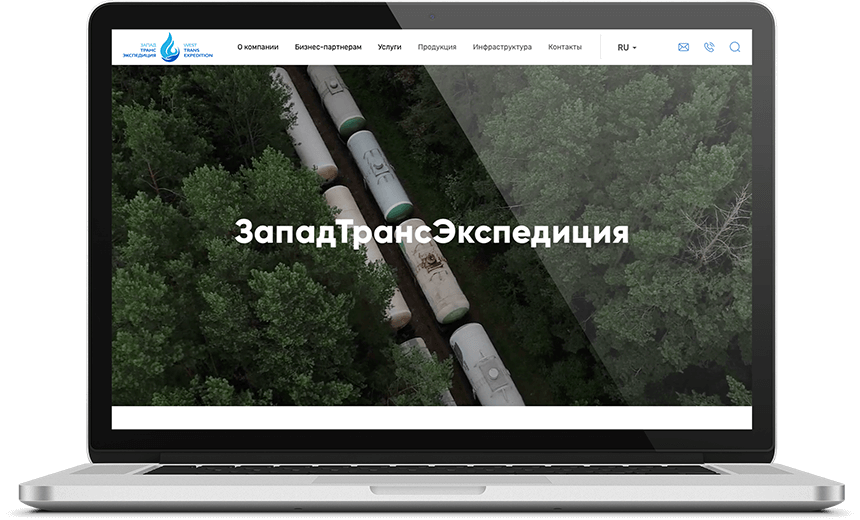Screen dimensions: 860x520
Task: Expand the RU language dropdown
Action: click(x=627, y=48)
